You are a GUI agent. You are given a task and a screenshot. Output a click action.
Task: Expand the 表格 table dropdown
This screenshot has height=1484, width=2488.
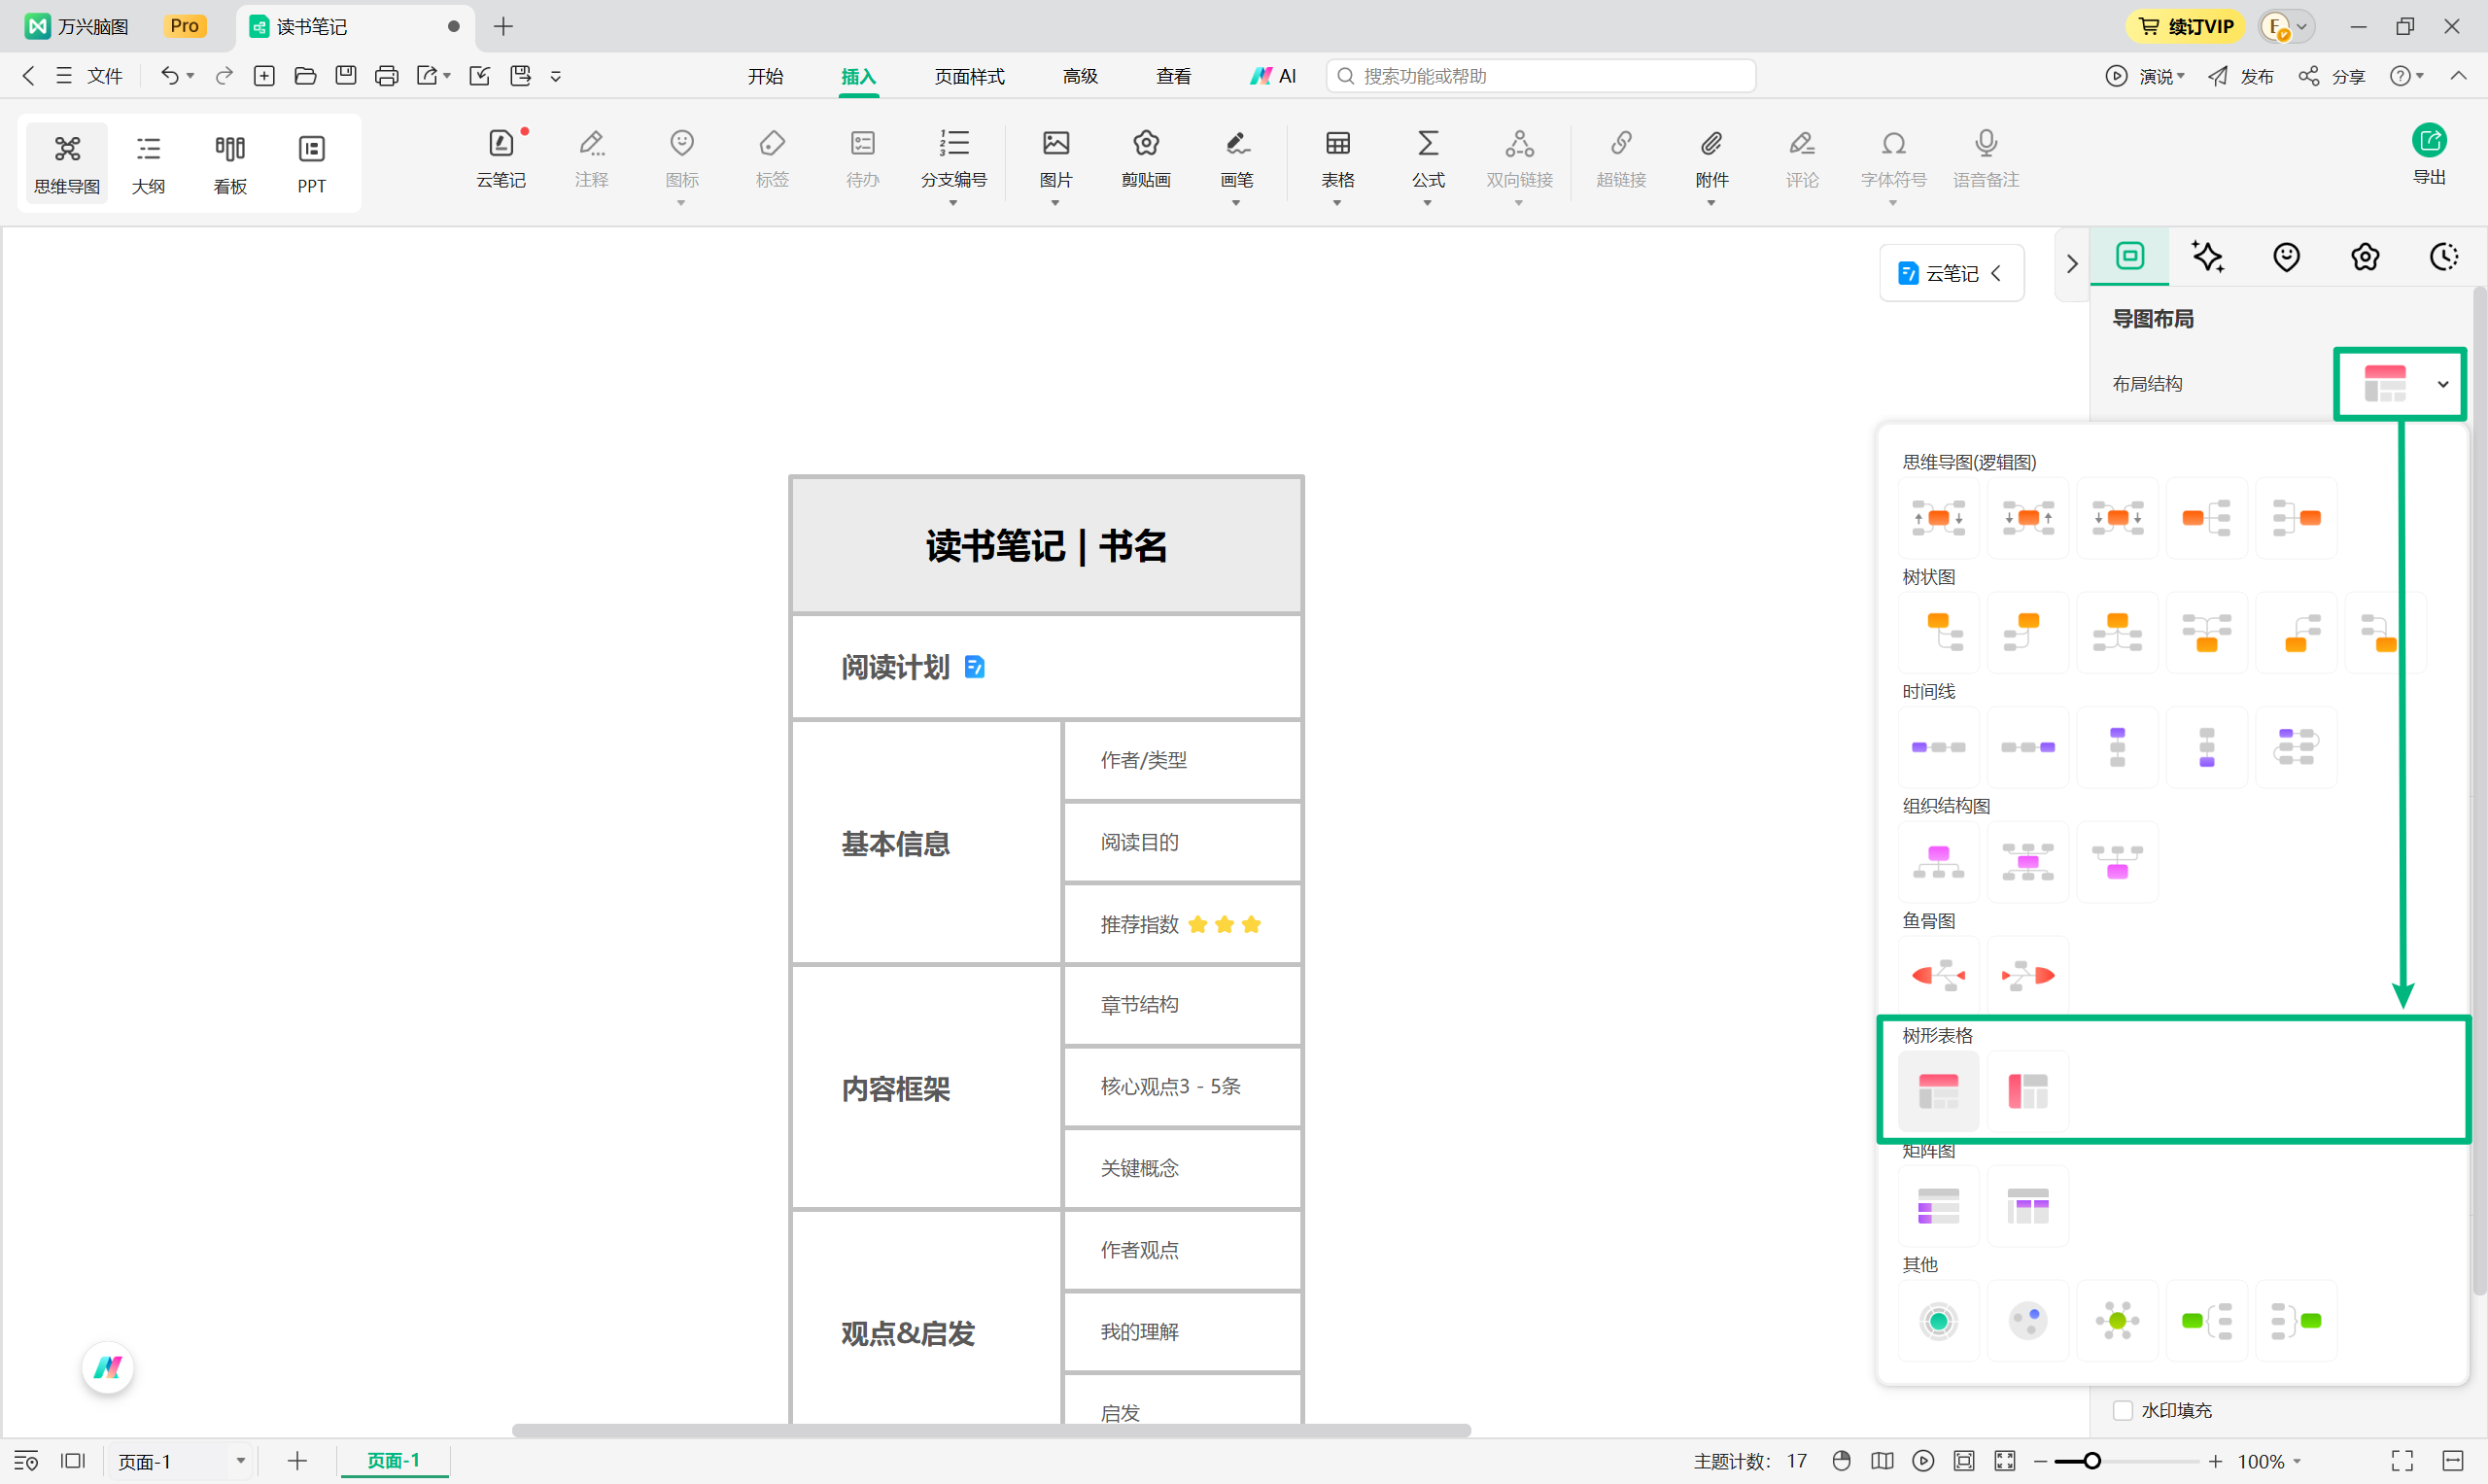(1336, 203)
